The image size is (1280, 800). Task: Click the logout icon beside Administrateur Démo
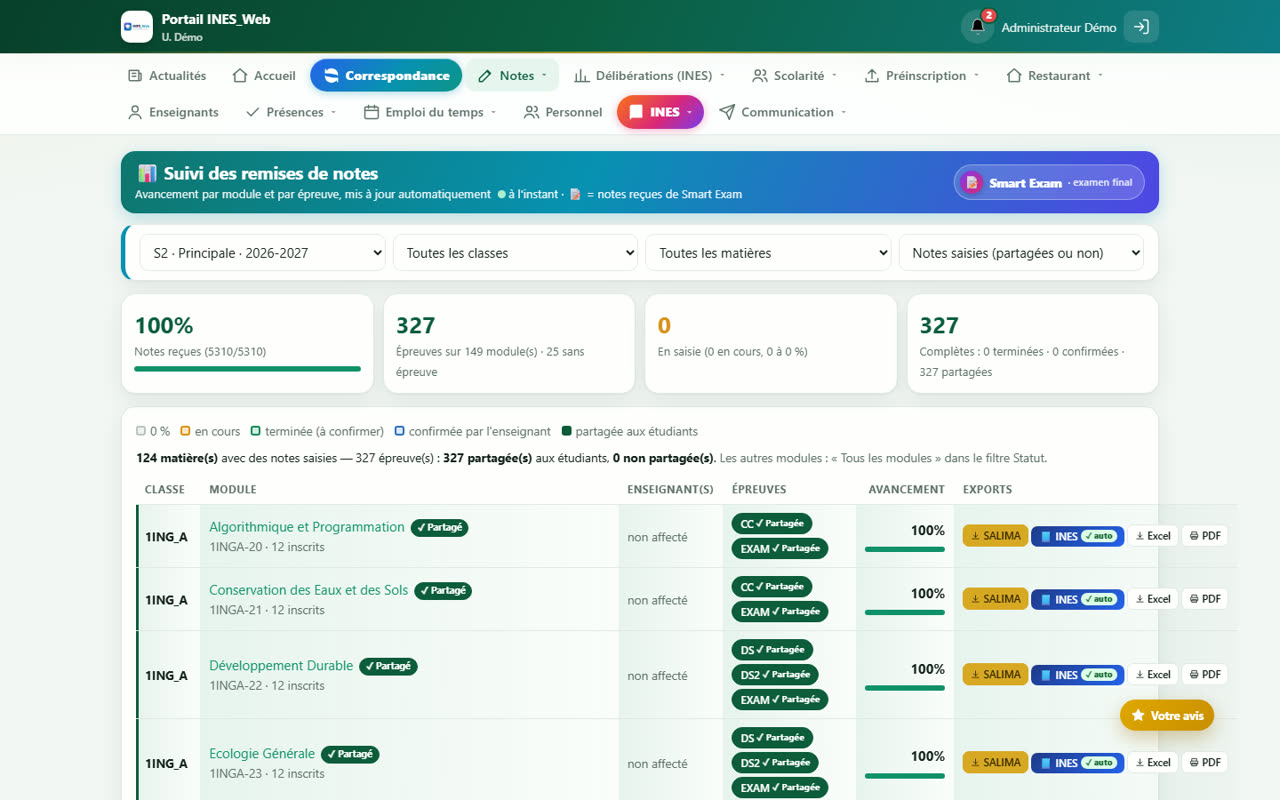pyautogui.click(x=1141, y=27)
